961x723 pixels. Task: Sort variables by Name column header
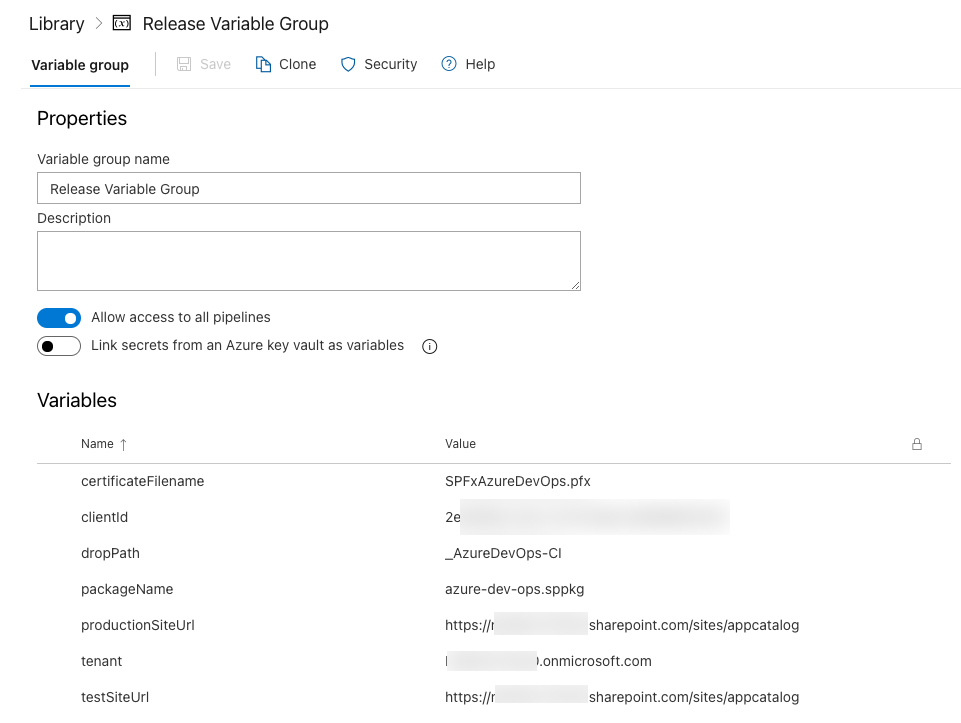click(98, 444)
